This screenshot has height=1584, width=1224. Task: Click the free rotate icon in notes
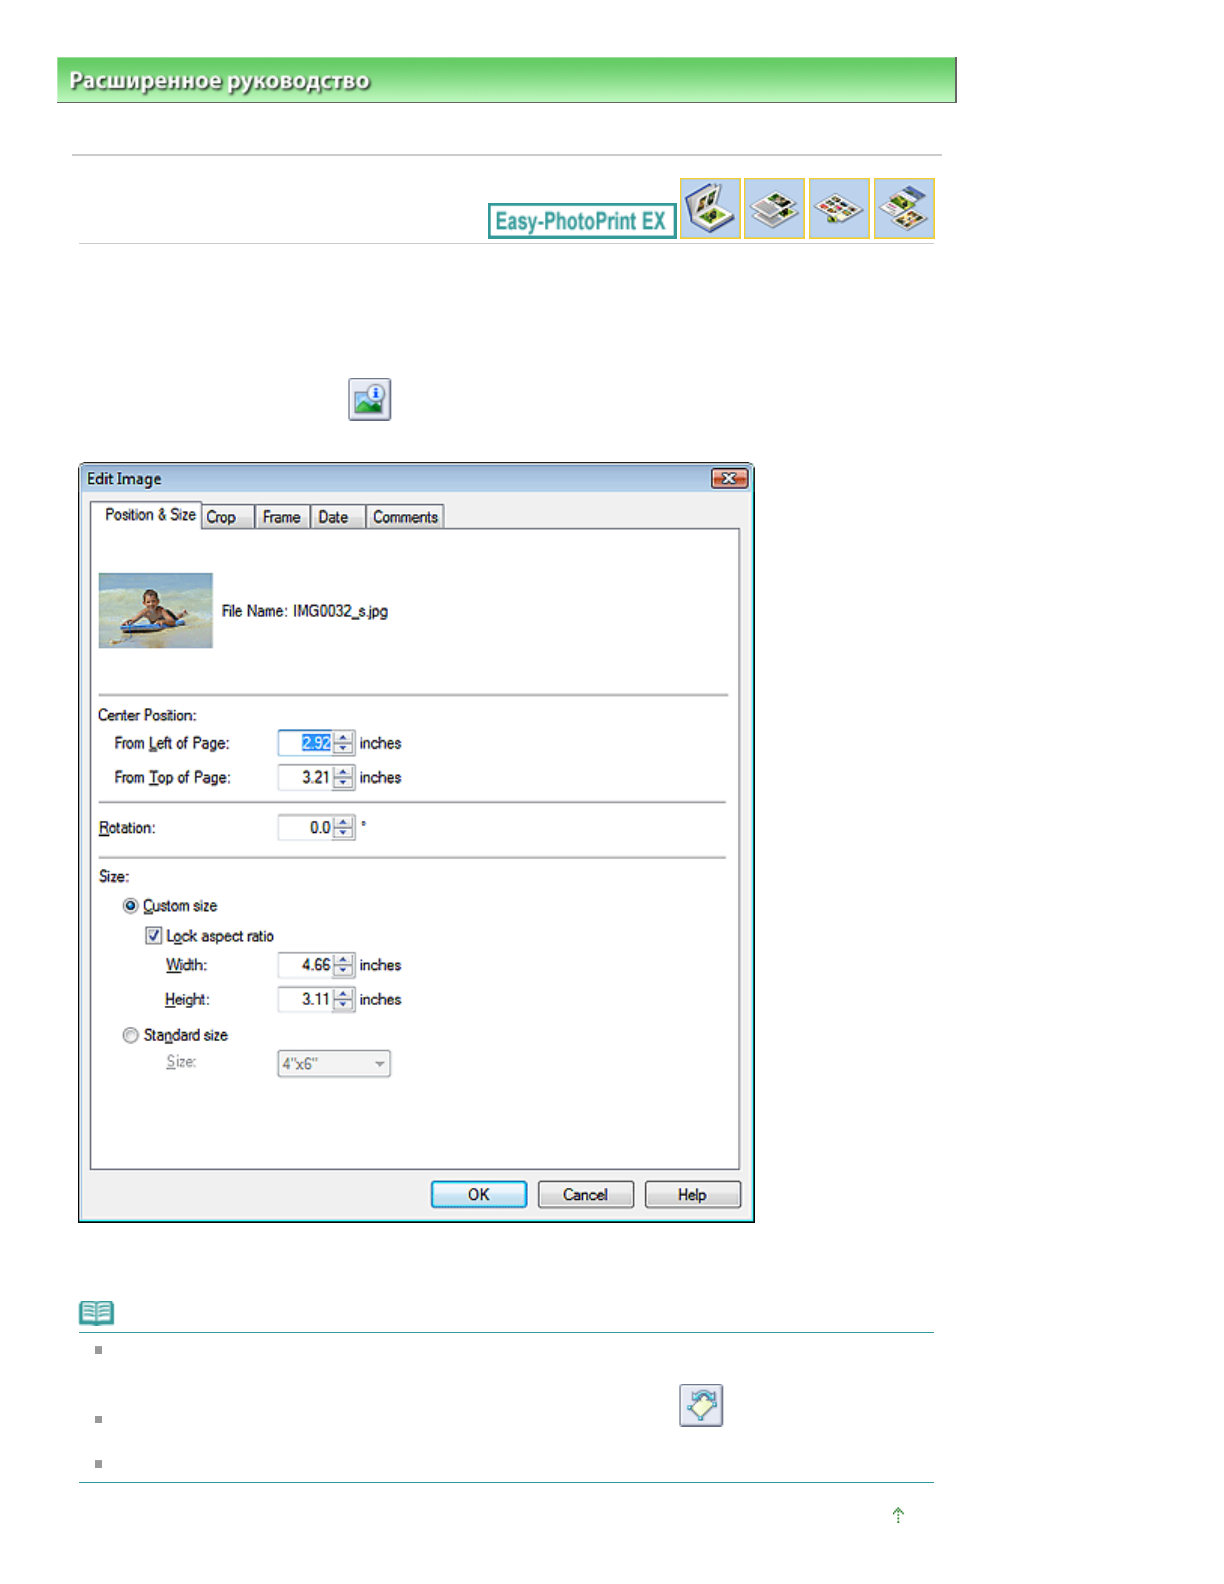701,1405
